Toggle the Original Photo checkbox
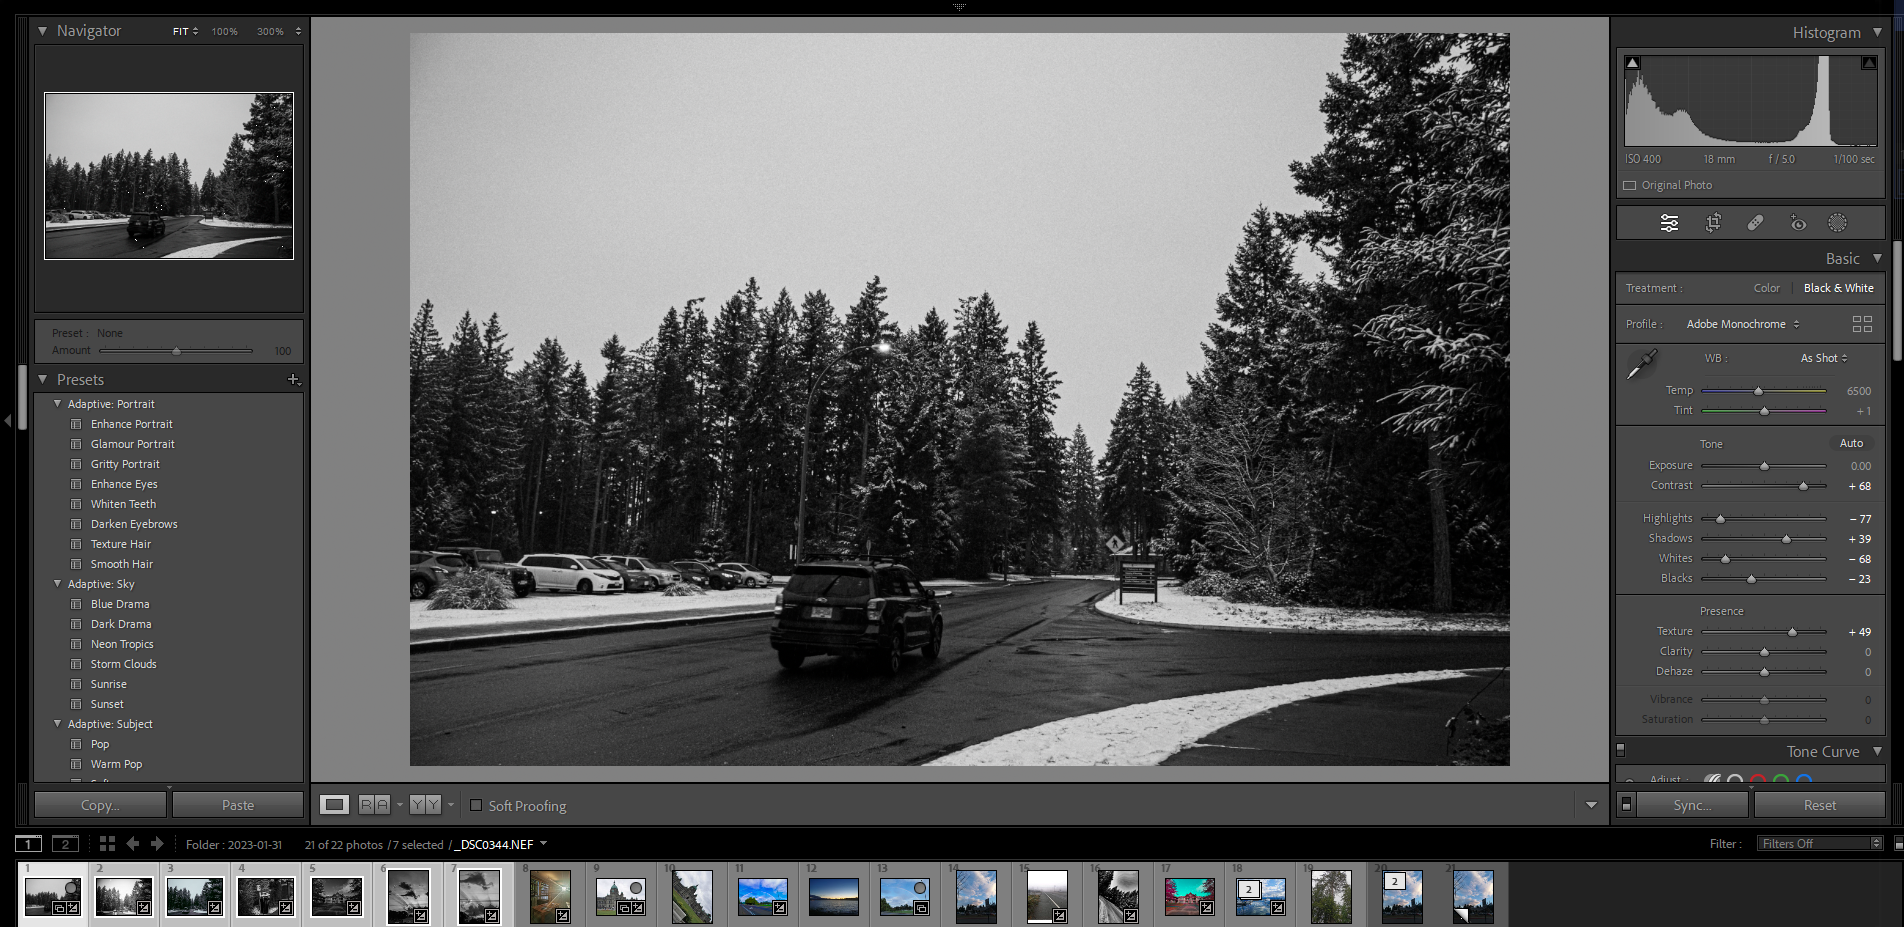 point(1630,185)
